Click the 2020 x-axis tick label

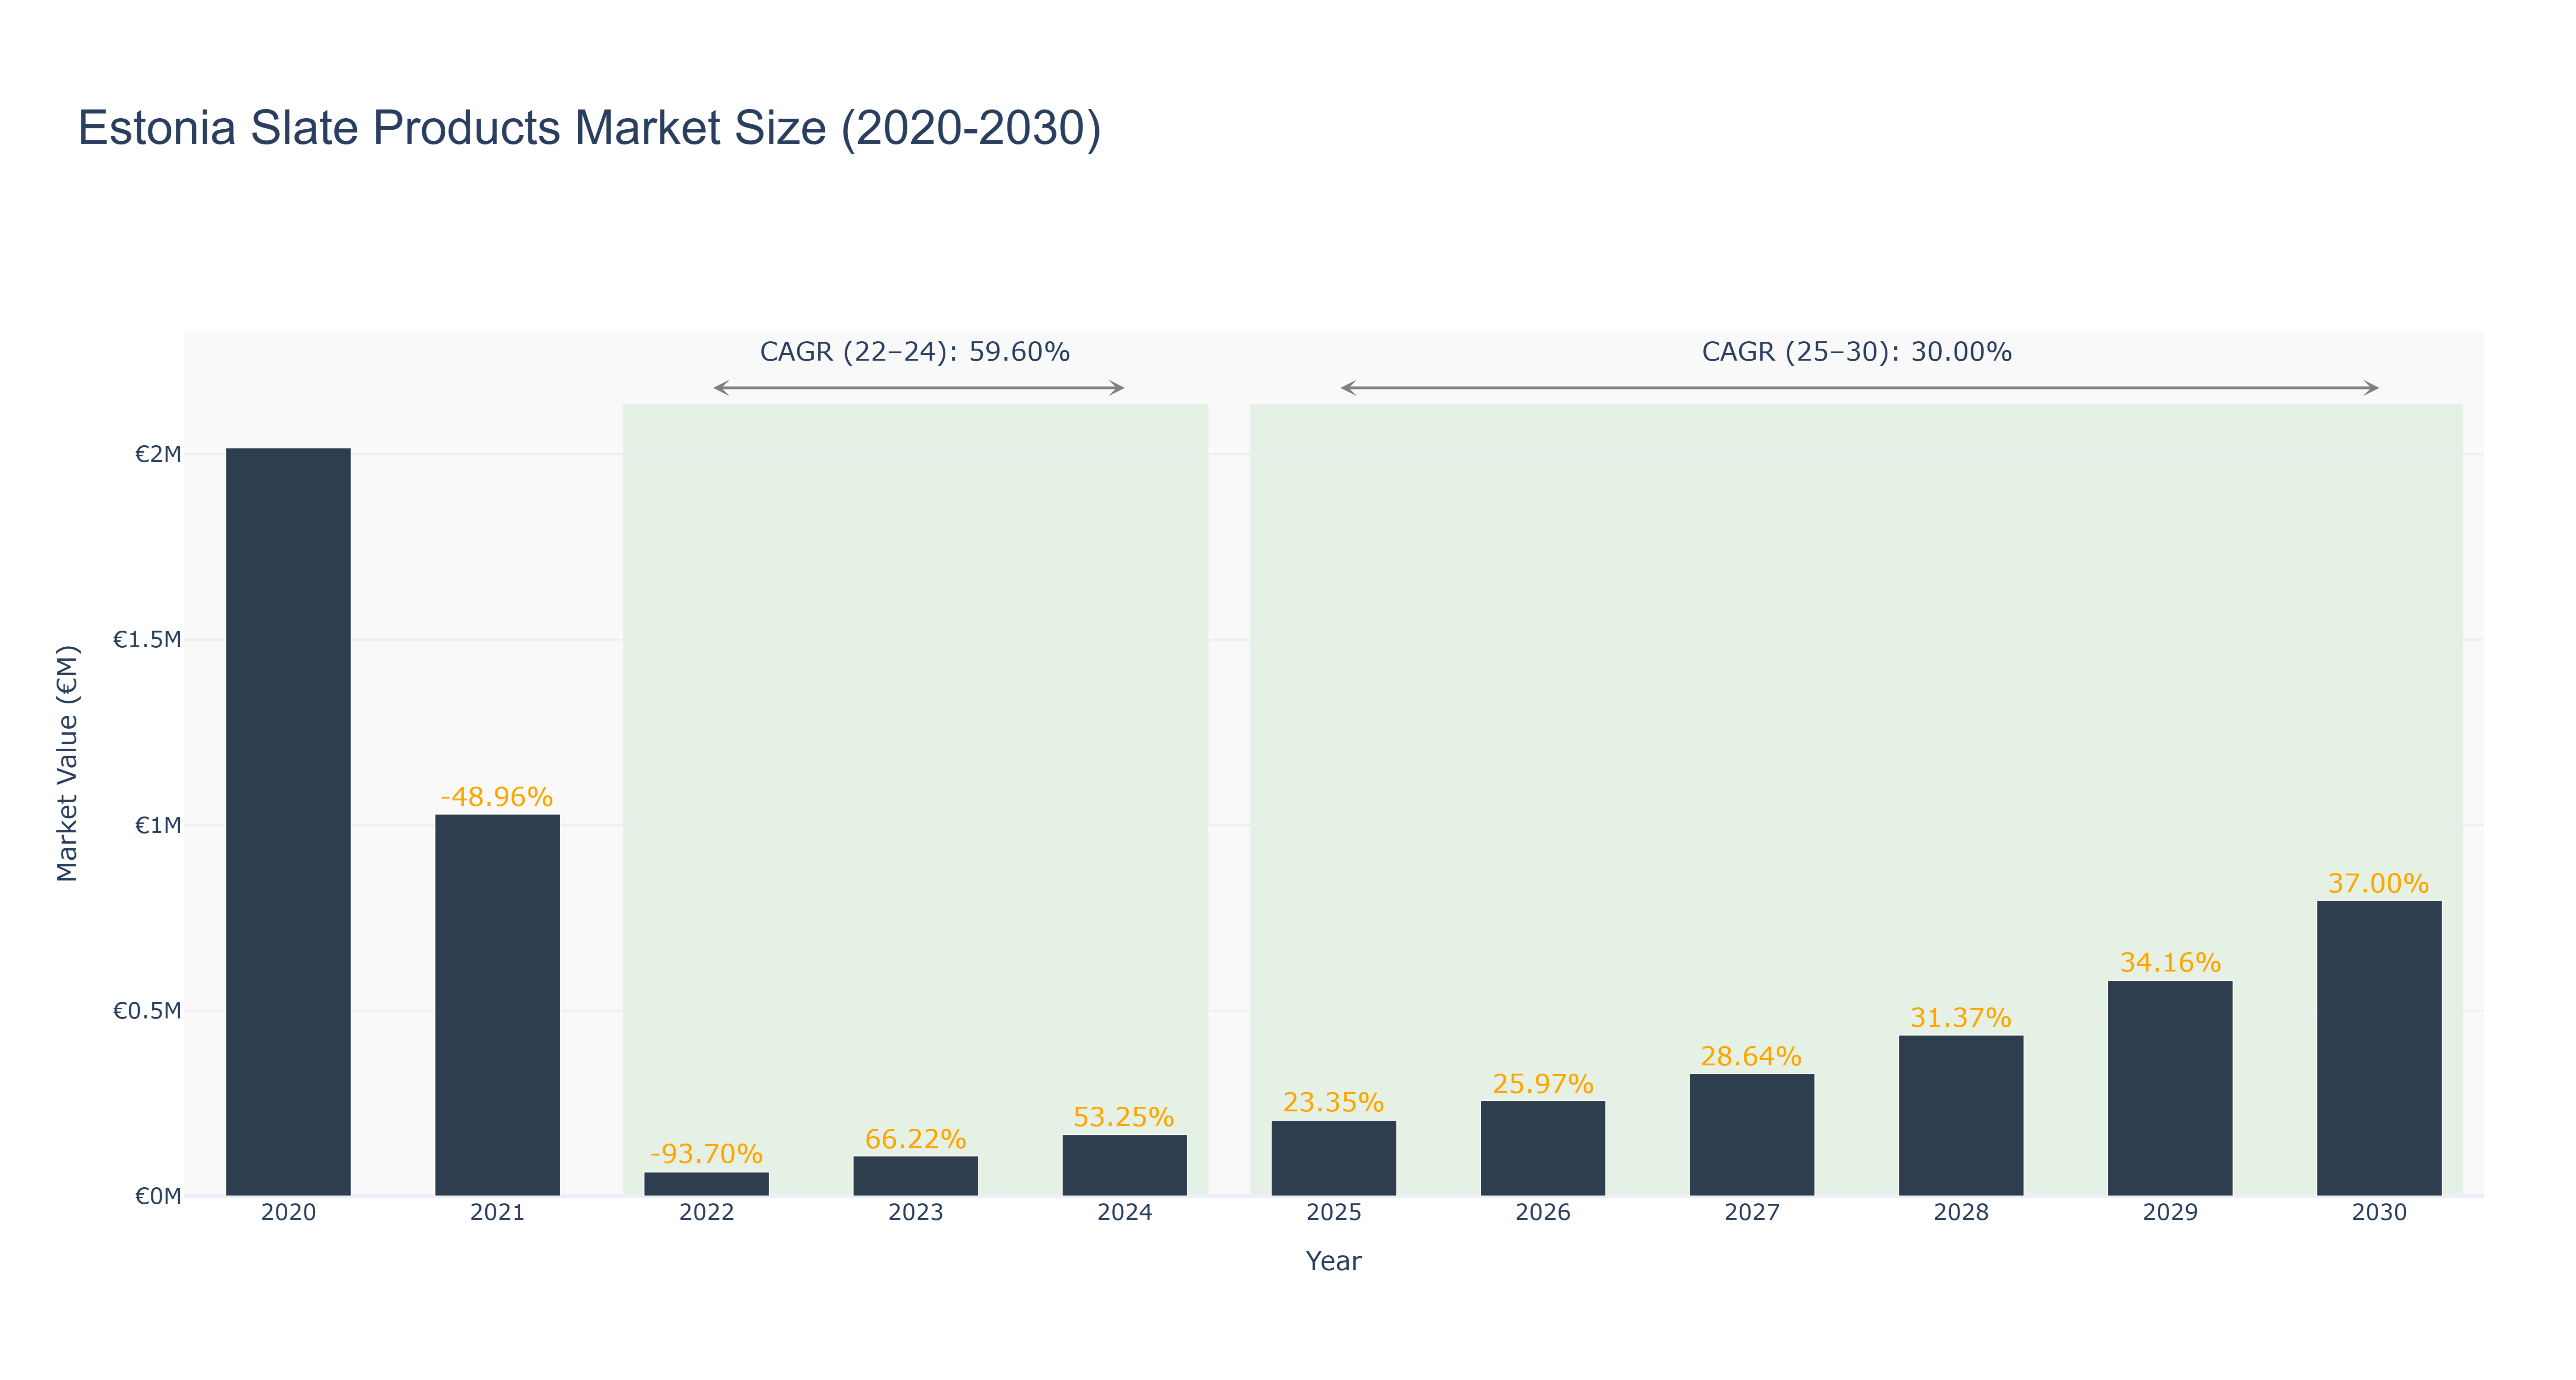(x=288, y=1213)
